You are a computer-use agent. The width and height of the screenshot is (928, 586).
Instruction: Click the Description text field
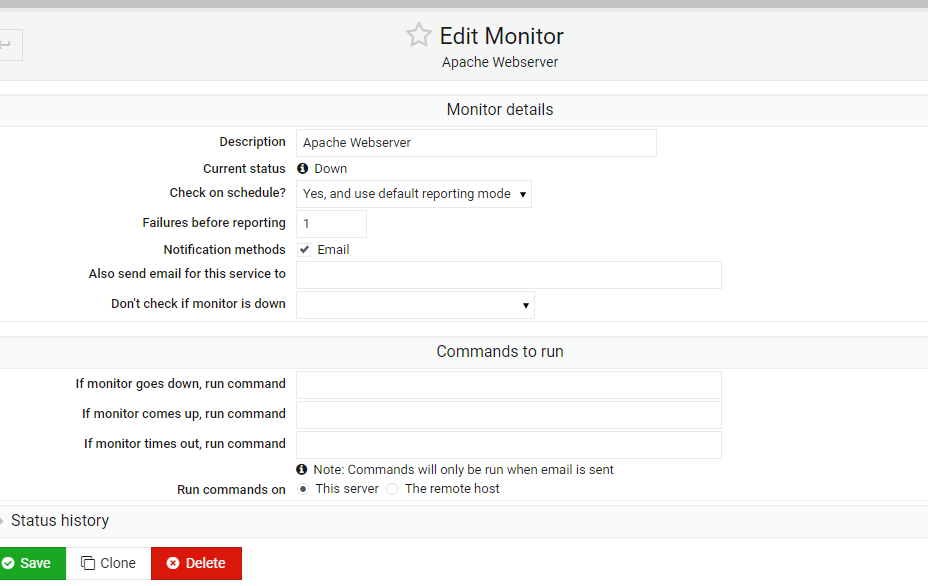point(476,143)
